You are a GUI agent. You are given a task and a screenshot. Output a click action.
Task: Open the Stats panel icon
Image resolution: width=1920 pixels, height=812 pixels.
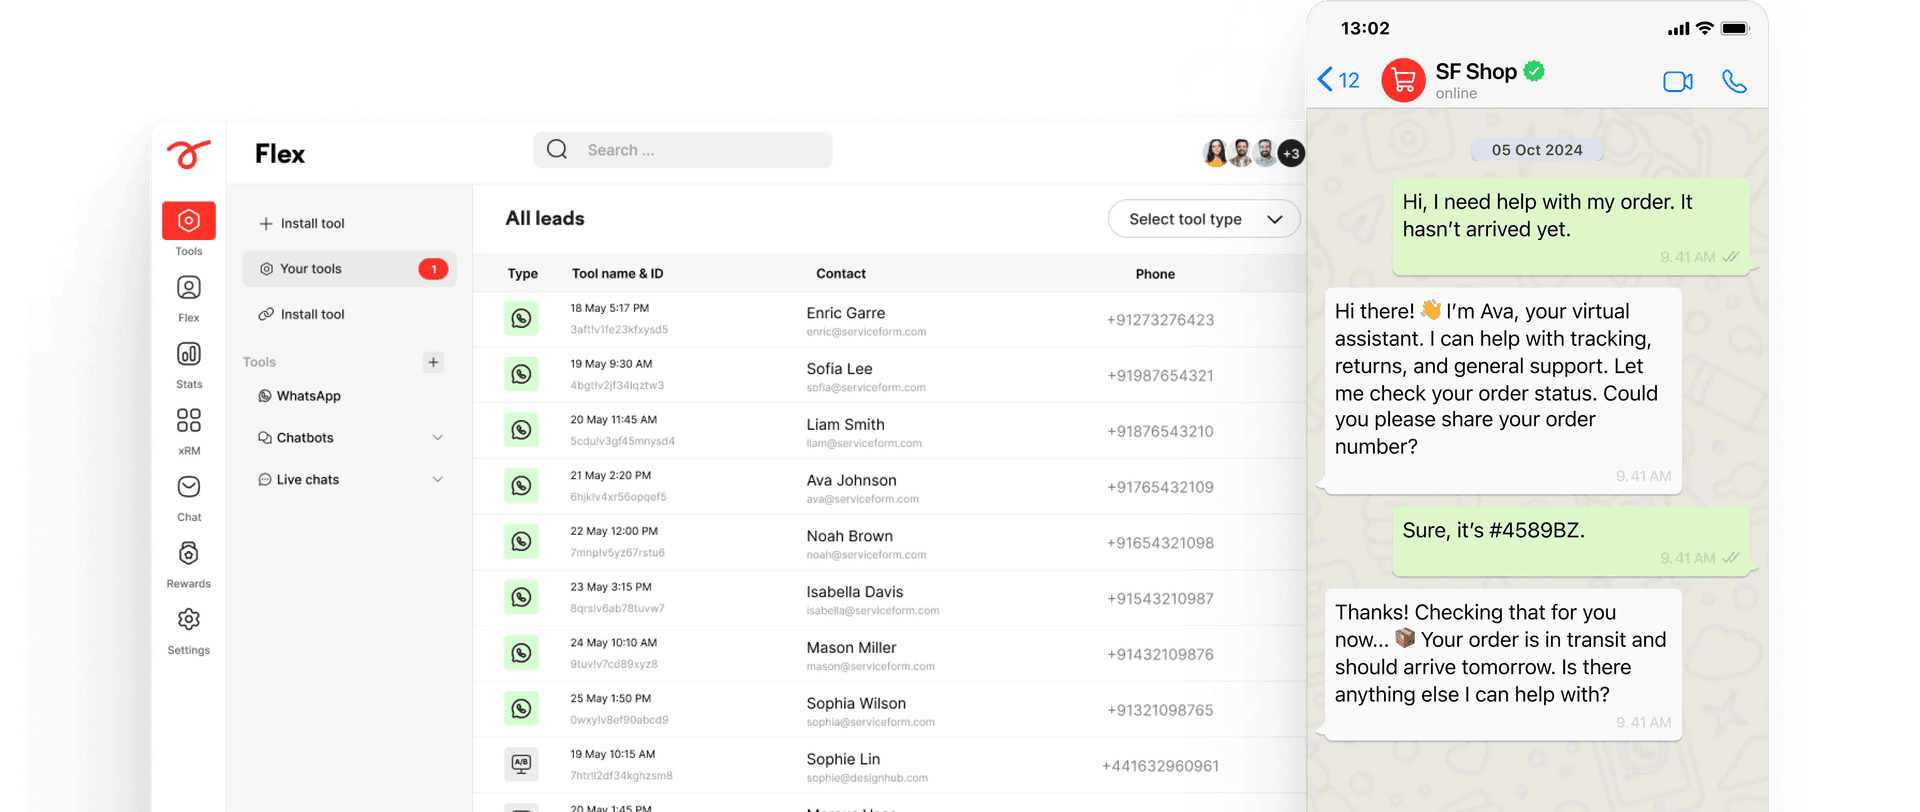189,355
